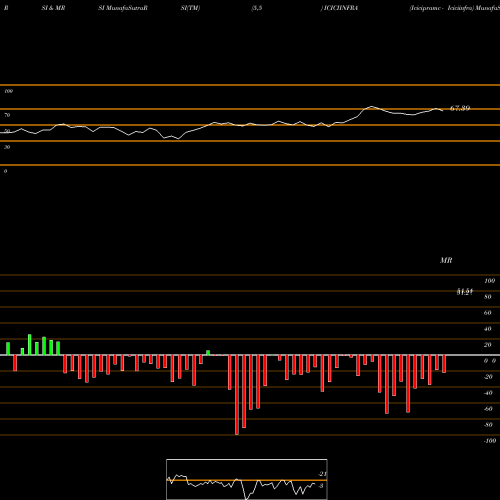Click the -21 value in mini chart
Viewport: 500px width, 500px height.
322,474
